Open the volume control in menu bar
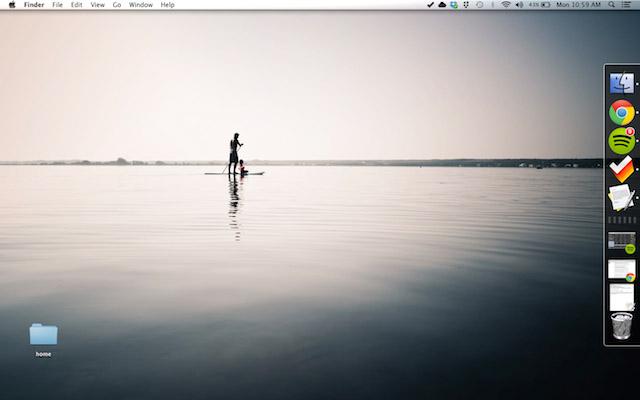Viewport: 640px width, 400px height. point(519,5)
